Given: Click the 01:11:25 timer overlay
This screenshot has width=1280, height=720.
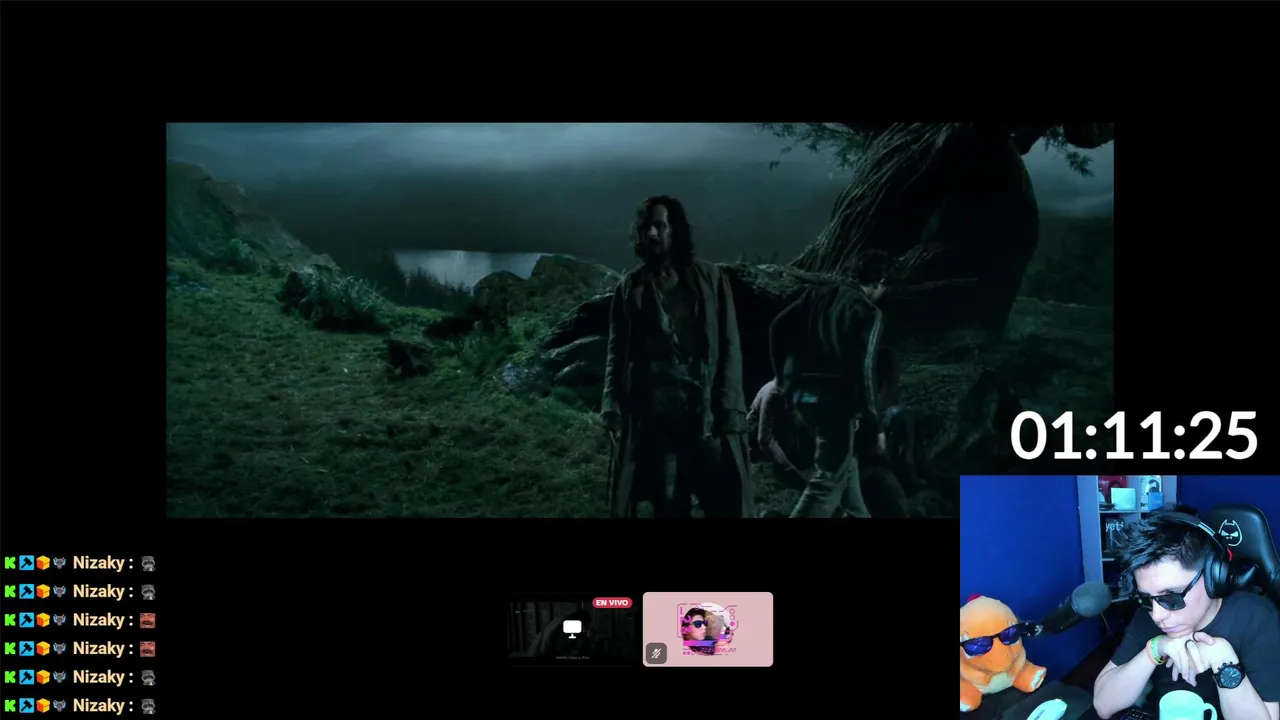Looking at the screenshot, I should pos(1133,437).
